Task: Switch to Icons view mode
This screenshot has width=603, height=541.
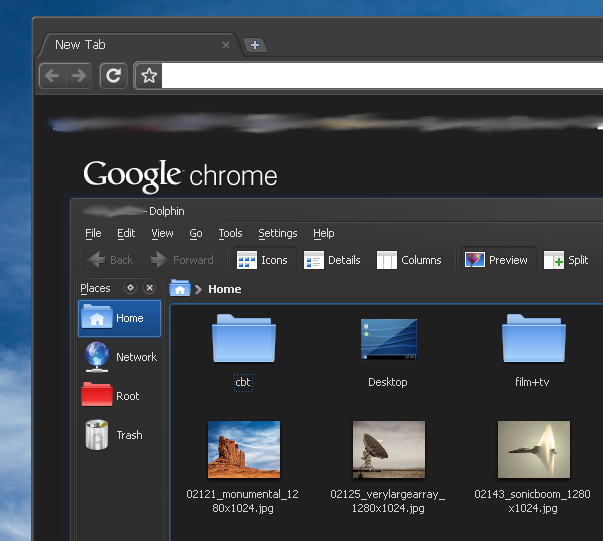Action: coord(265,260)
